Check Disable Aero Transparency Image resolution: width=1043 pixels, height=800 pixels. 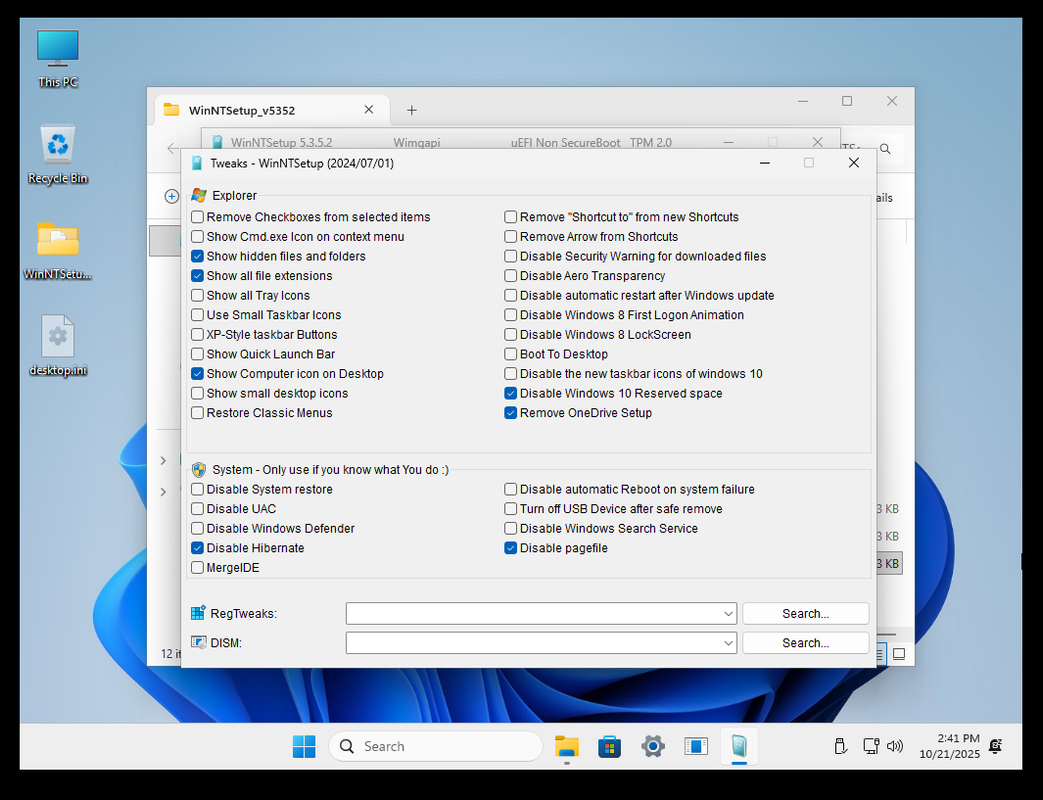click(x=511, y=276)
